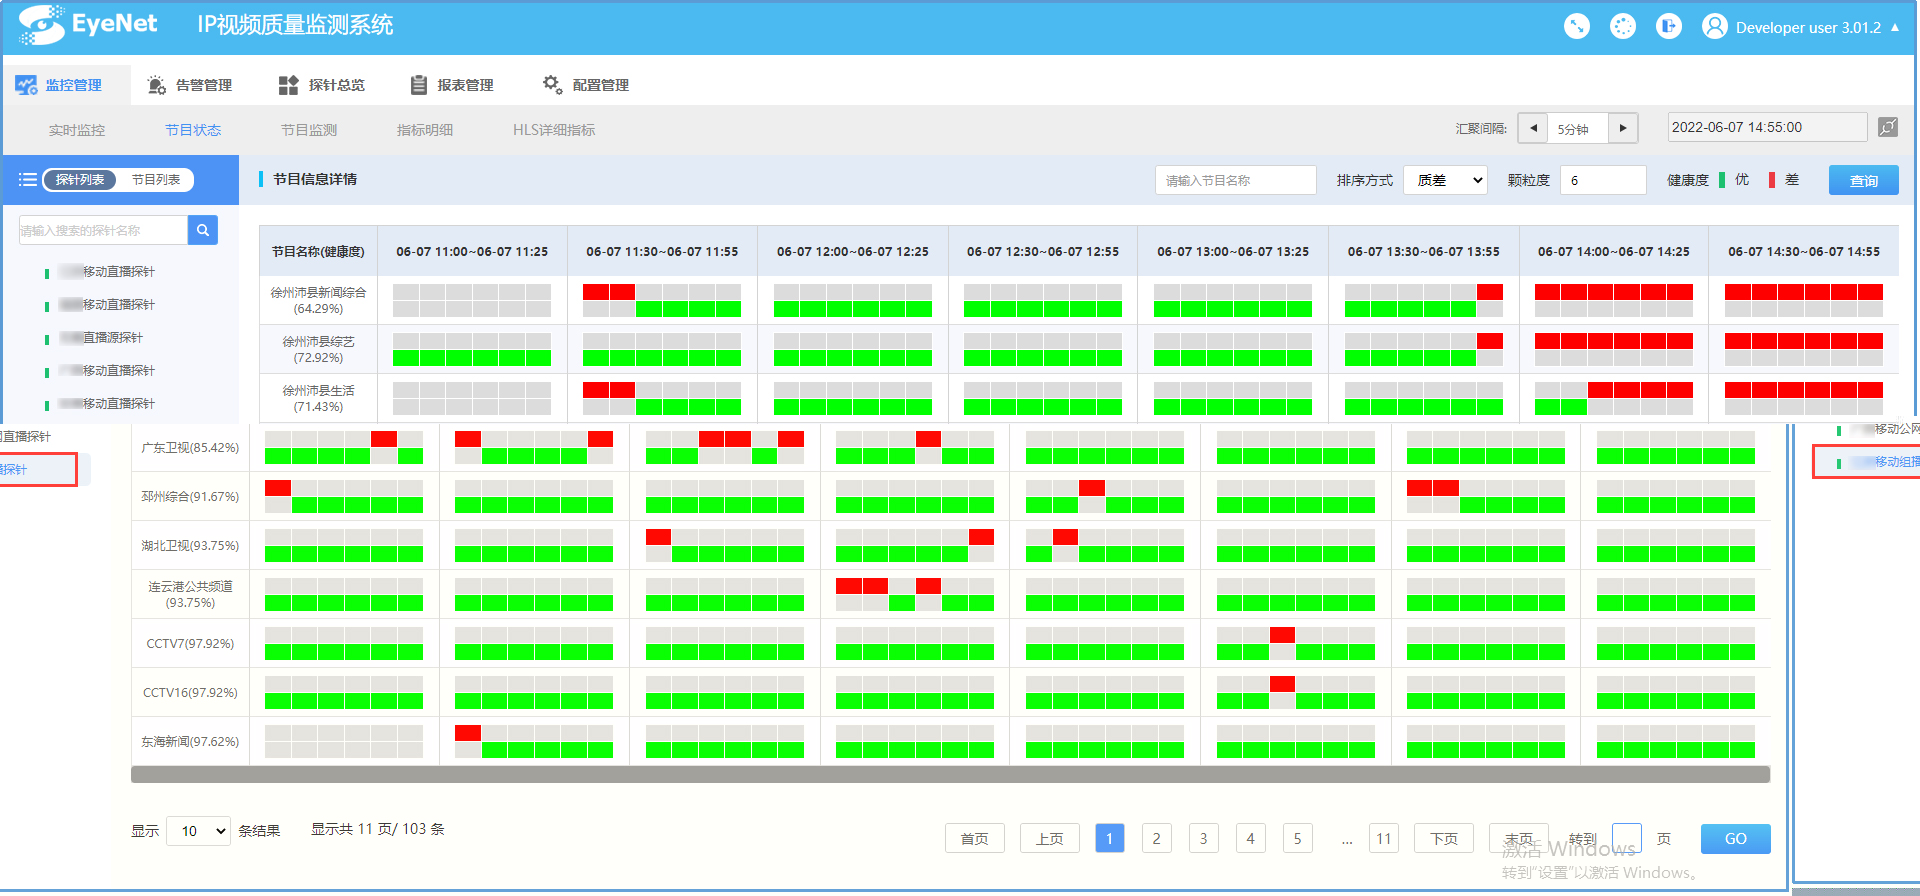Click the CCTV16(97.92%) row label
The image size is (1920, 896).
(190, 692)
